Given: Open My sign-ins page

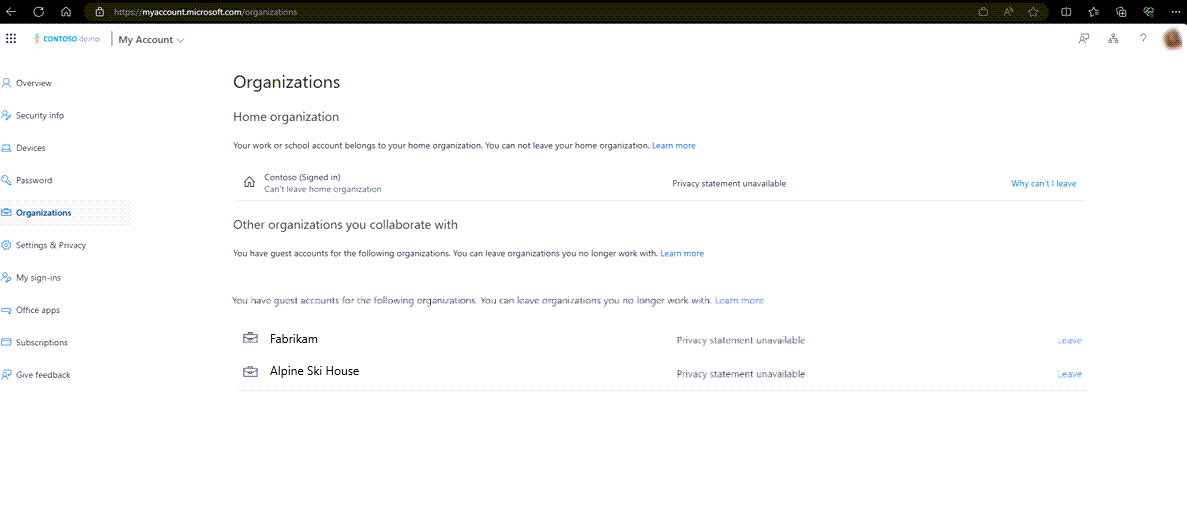Looking at the screenshot, I should [x=38, y=278].
